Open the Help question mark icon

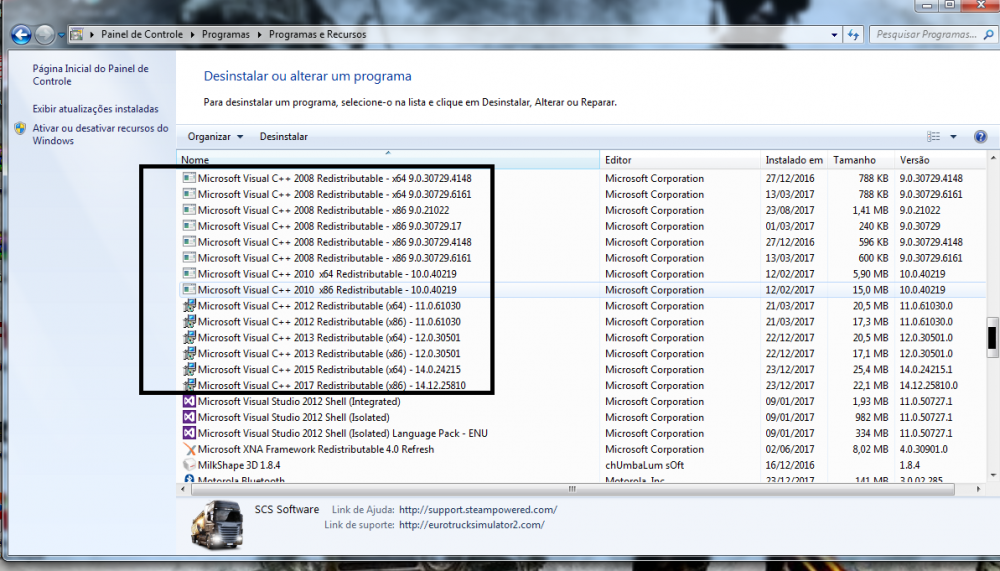click(980, 137)
